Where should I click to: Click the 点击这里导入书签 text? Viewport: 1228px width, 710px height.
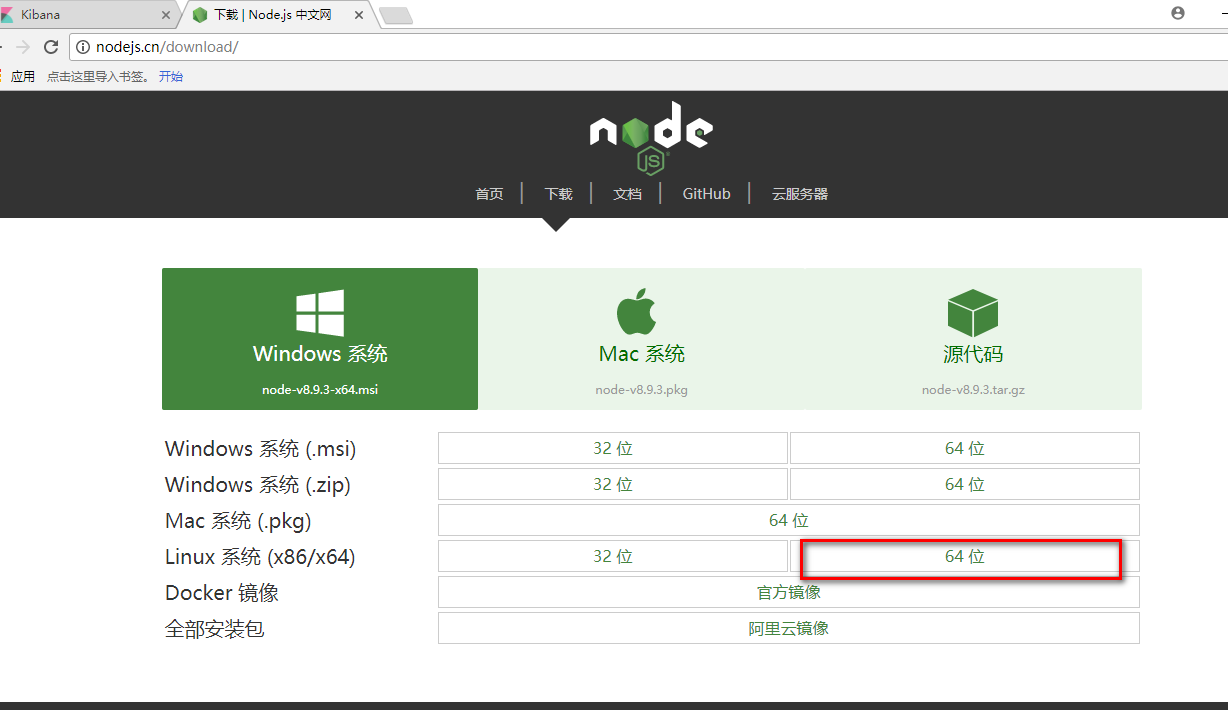point(98,76)
